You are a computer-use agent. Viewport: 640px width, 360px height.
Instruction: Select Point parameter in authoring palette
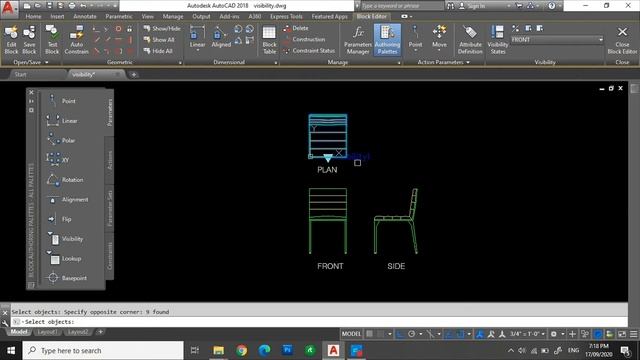point(62,100)
